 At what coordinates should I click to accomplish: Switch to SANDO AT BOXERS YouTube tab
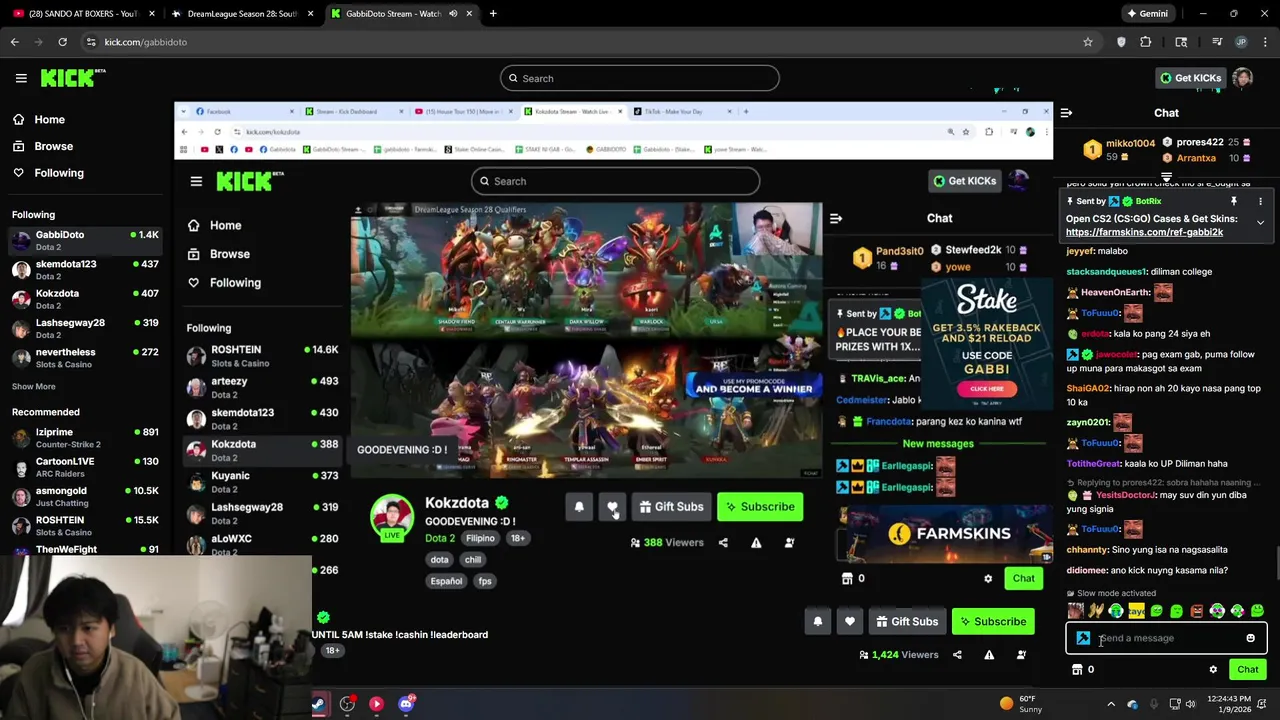click(82, 14)
